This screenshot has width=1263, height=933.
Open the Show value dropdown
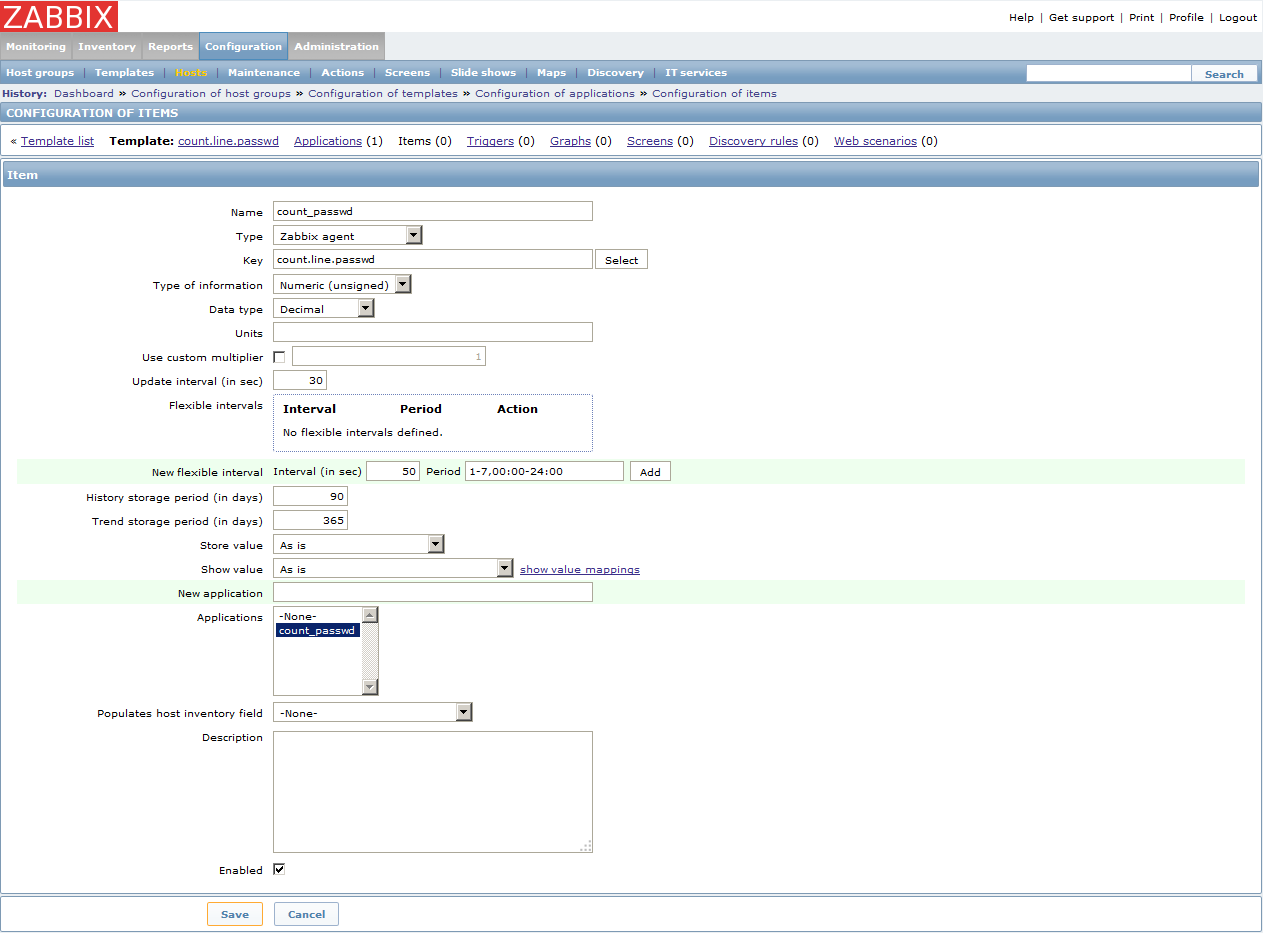[393, 569]
